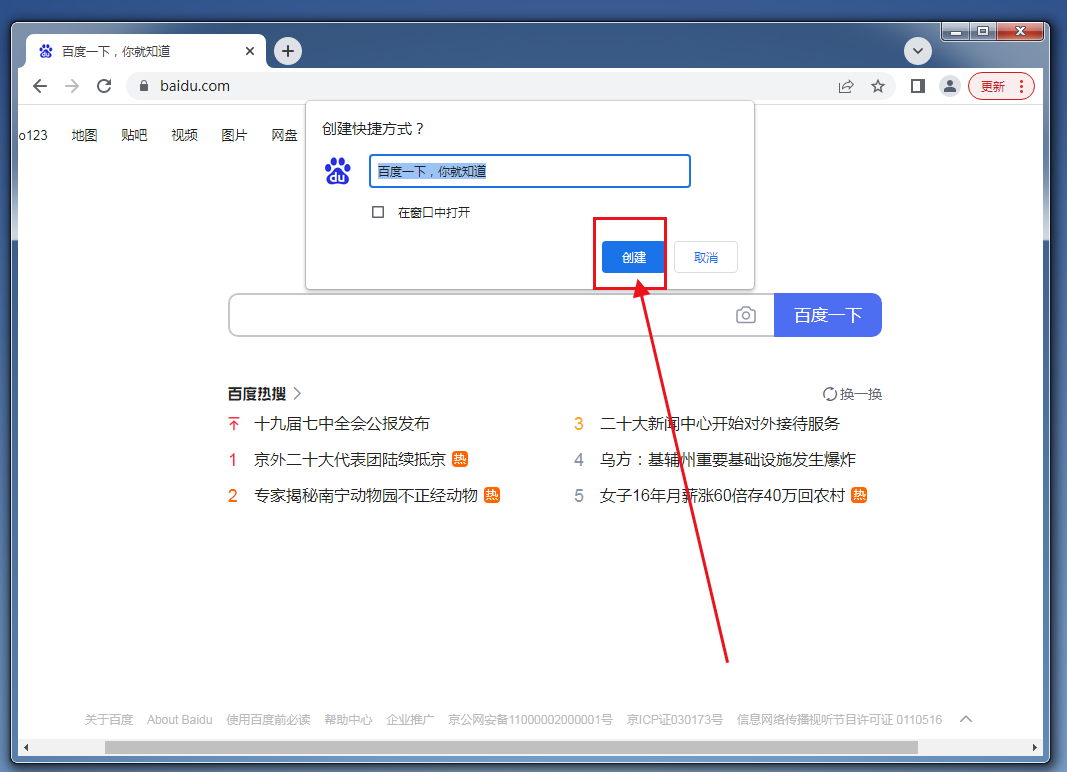This screenshot has height=772, width=1067.
Task: Click 信息网络传播视听节目许可证 0110516 text
Action: (x=839, y=720)
